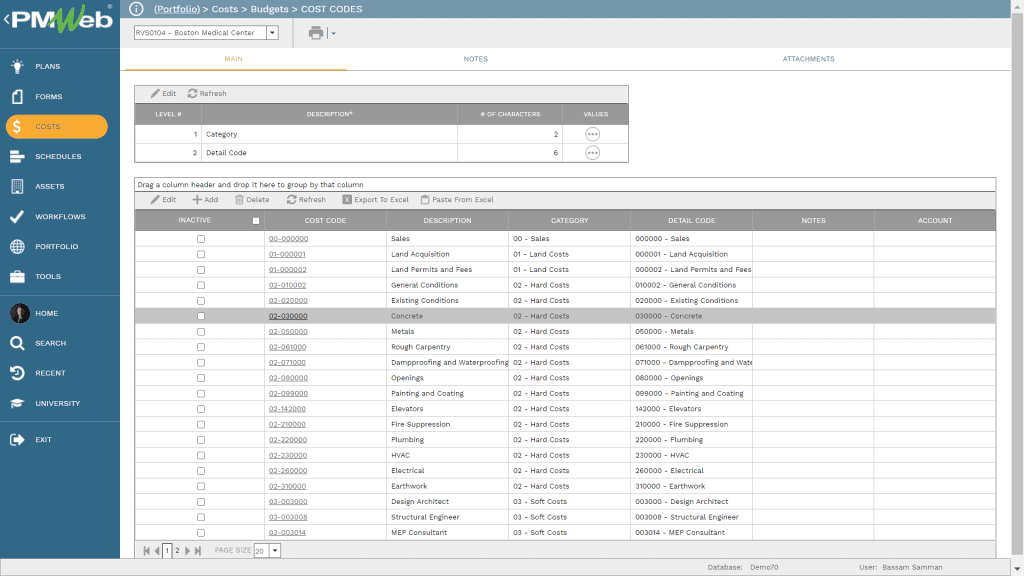Check Inactive box for Concrete row
Screen dimensions: 1024x576
coord(200,316)
